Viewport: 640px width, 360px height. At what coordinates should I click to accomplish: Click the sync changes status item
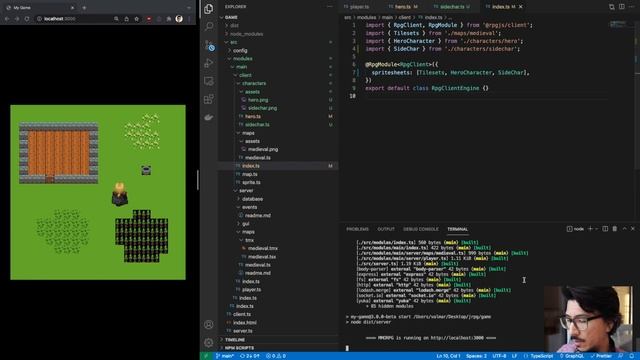pyautogui.click(x=249, y=356)
